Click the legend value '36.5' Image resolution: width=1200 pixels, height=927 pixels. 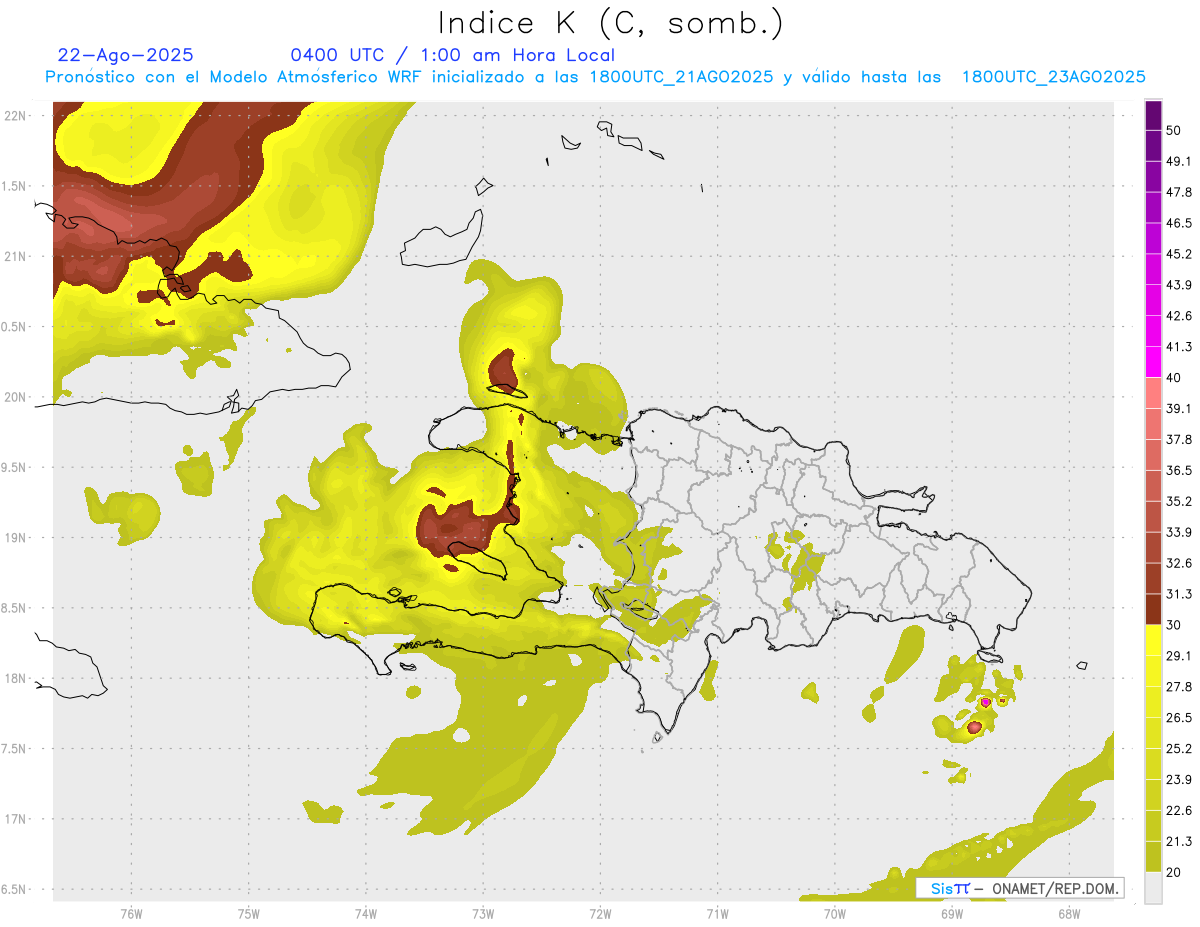[1179, 470]
